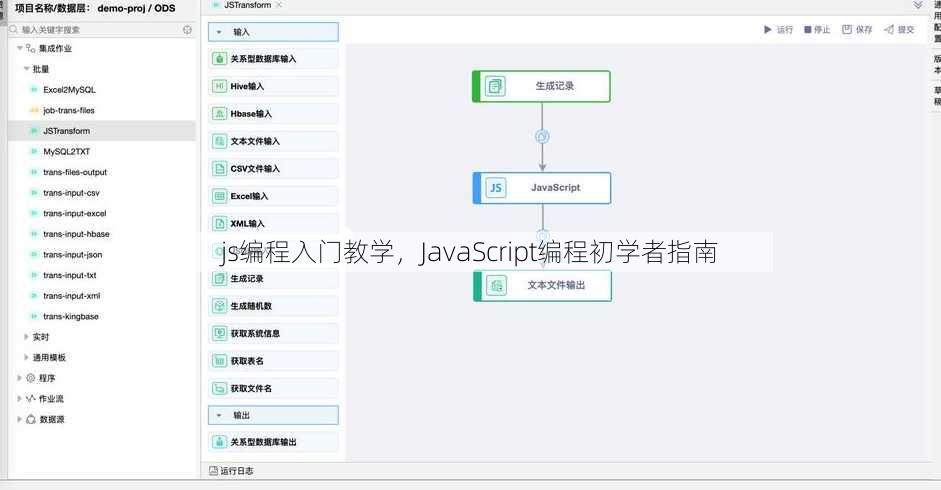The width and height of the screenshot is (941, 490).
Task: Click the 关系型数据库输出 component icon
Action: [x=220, y=442]
